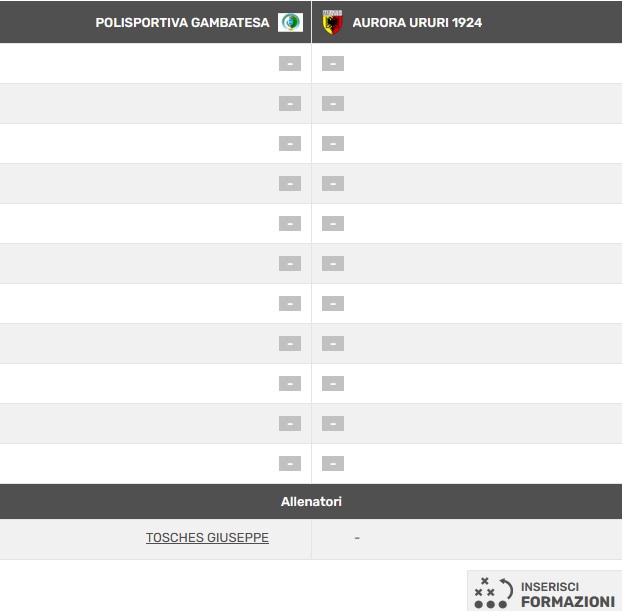Click the POLISPORTIVA GAMBATESA team name
The height and width of the screenshot is (611, 622).
pos(182,23)
